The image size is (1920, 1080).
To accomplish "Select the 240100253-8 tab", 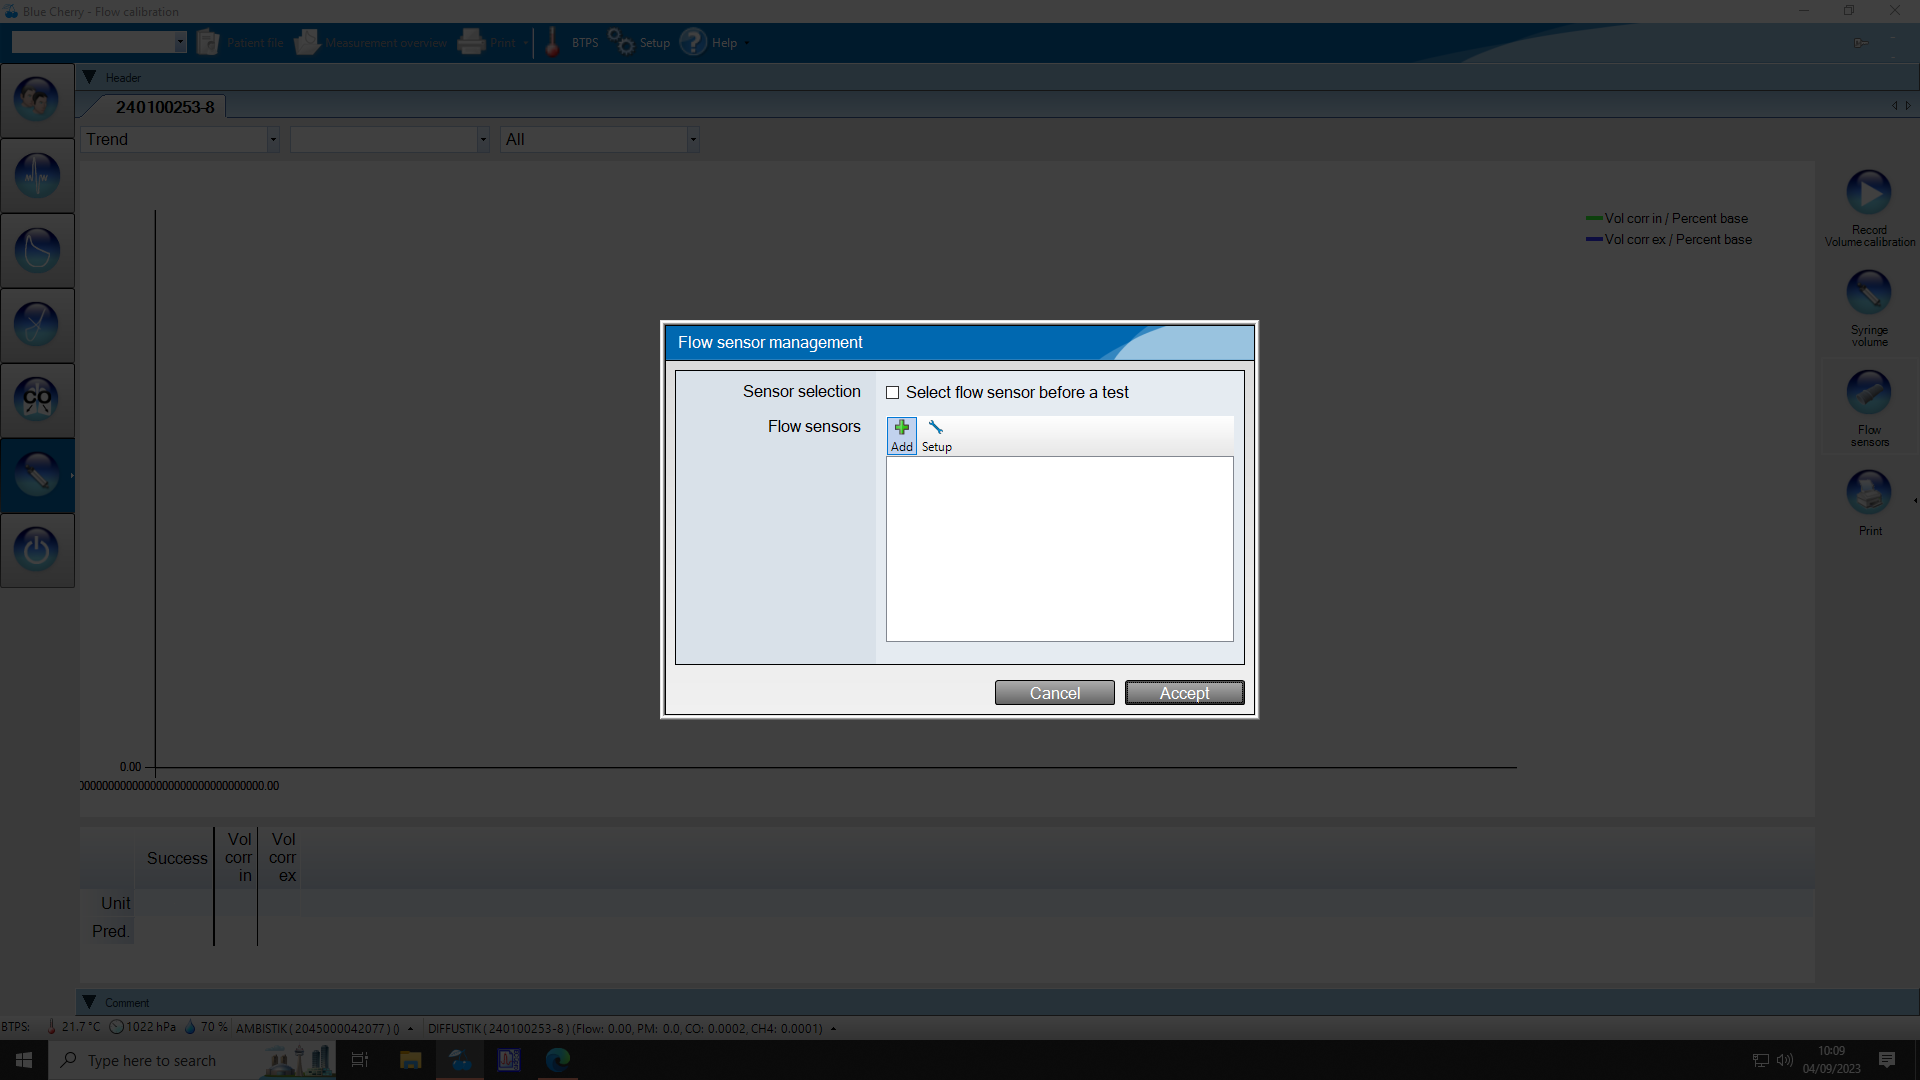I will [165, 107].
